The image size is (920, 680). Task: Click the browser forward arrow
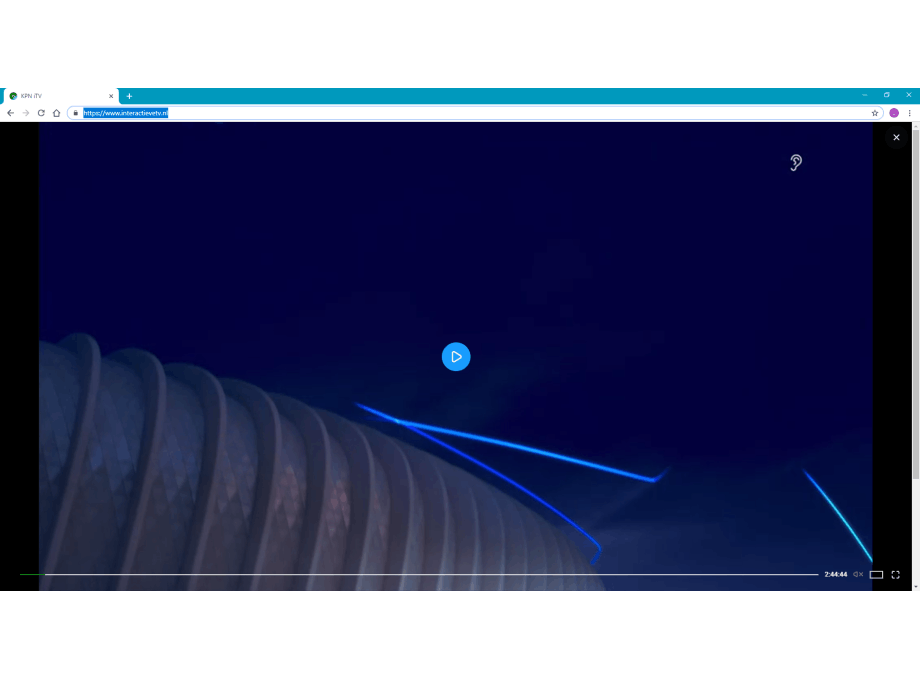point(26,113)
